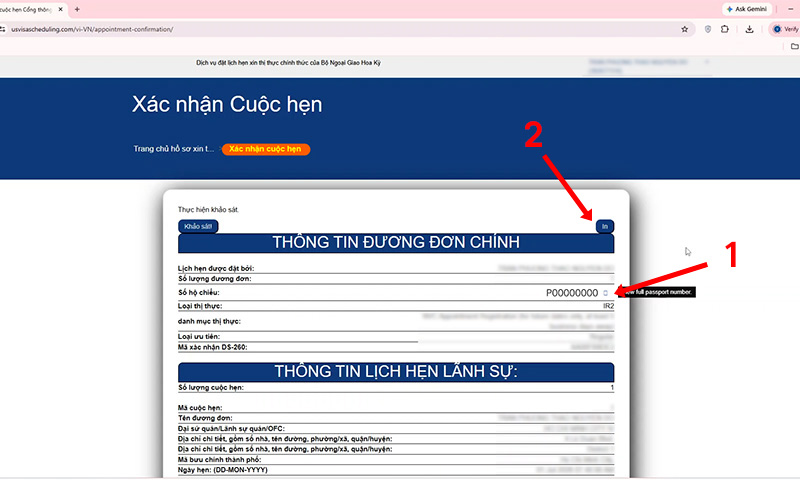Screen dimensions: 800x500
Task: Click the 'Mã cuộc hẹn:' label
Action: coord(200,408)
